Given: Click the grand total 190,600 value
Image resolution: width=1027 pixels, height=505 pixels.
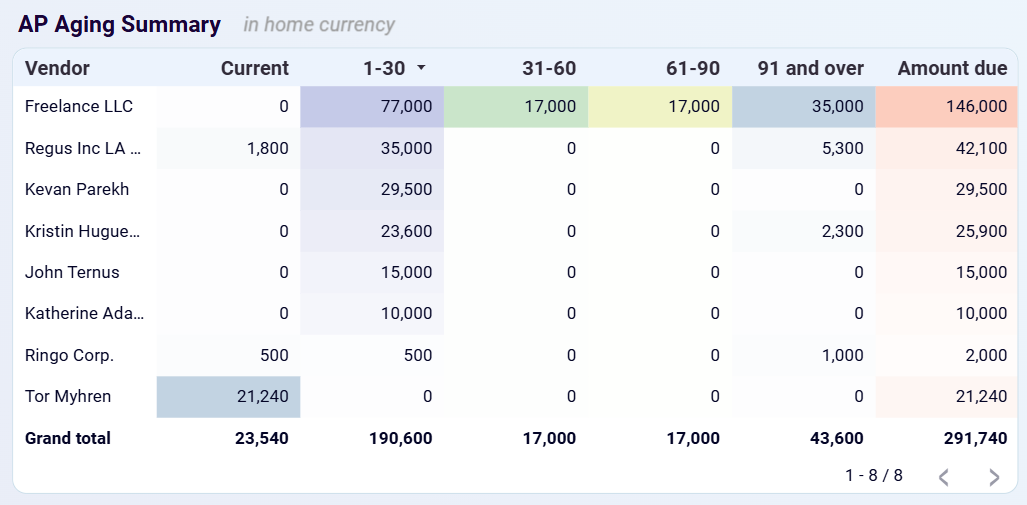Looking at the screenshot, I should click(402, 438).
